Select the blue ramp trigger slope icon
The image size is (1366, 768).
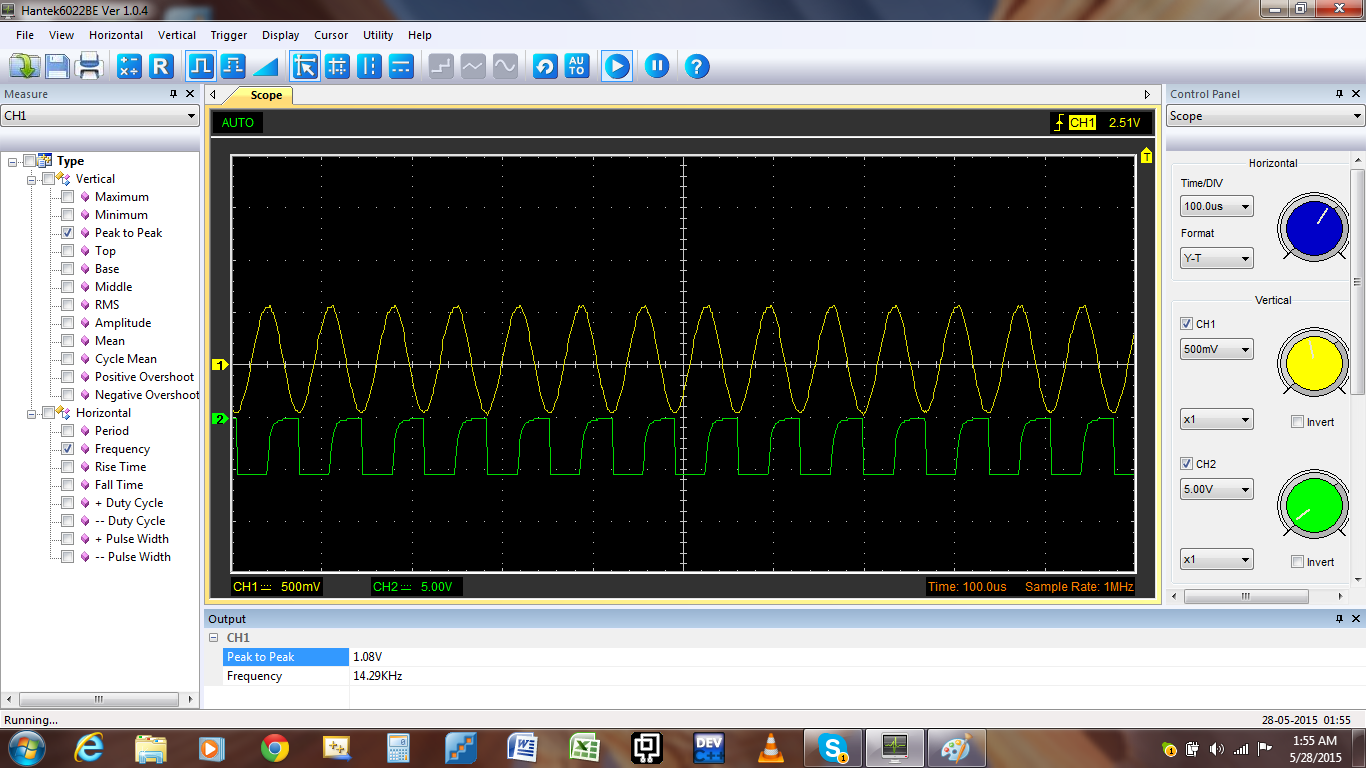[x=265, y=67]
